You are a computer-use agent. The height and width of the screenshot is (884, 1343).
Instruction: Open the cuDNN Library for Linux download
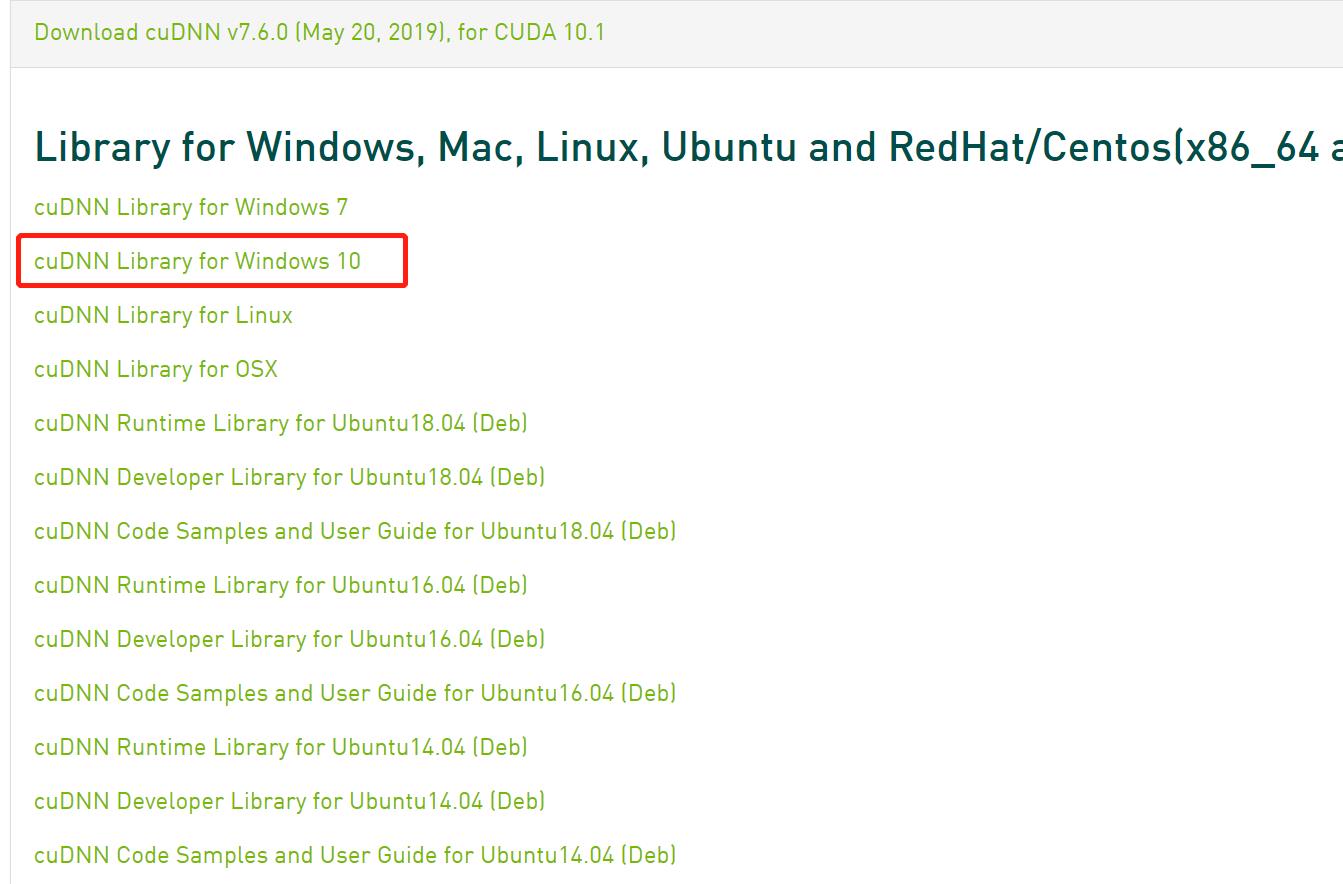tap(163, 315)
